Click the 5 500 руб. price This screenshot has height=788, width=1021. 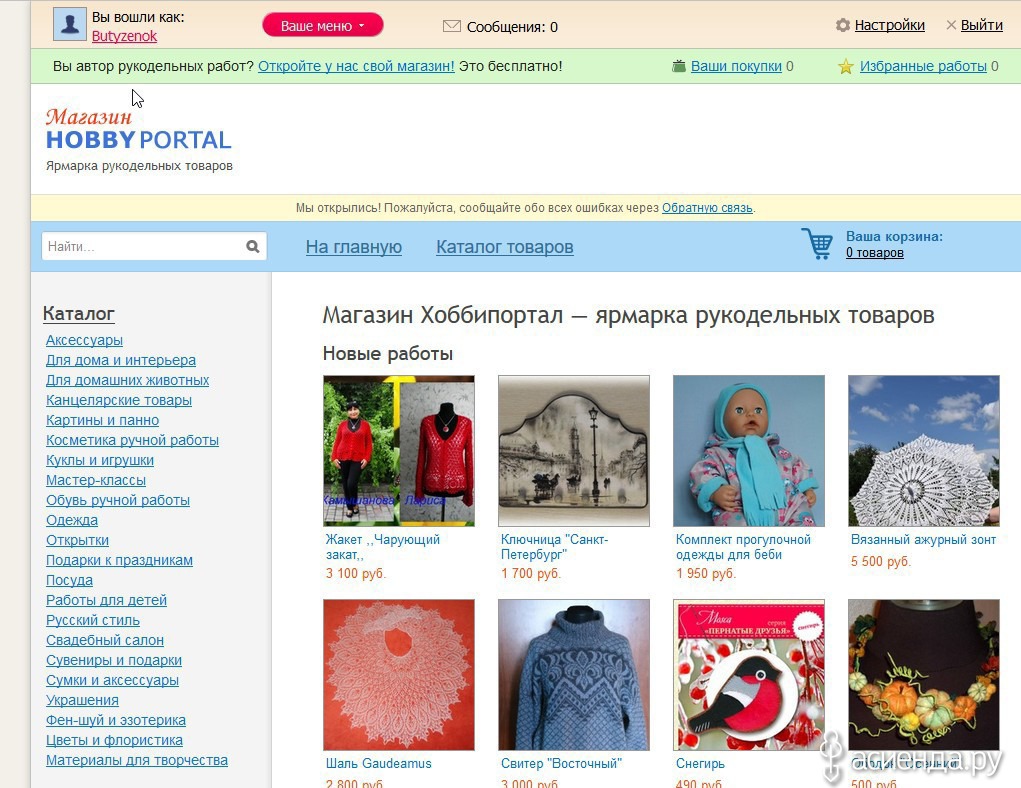880,561
